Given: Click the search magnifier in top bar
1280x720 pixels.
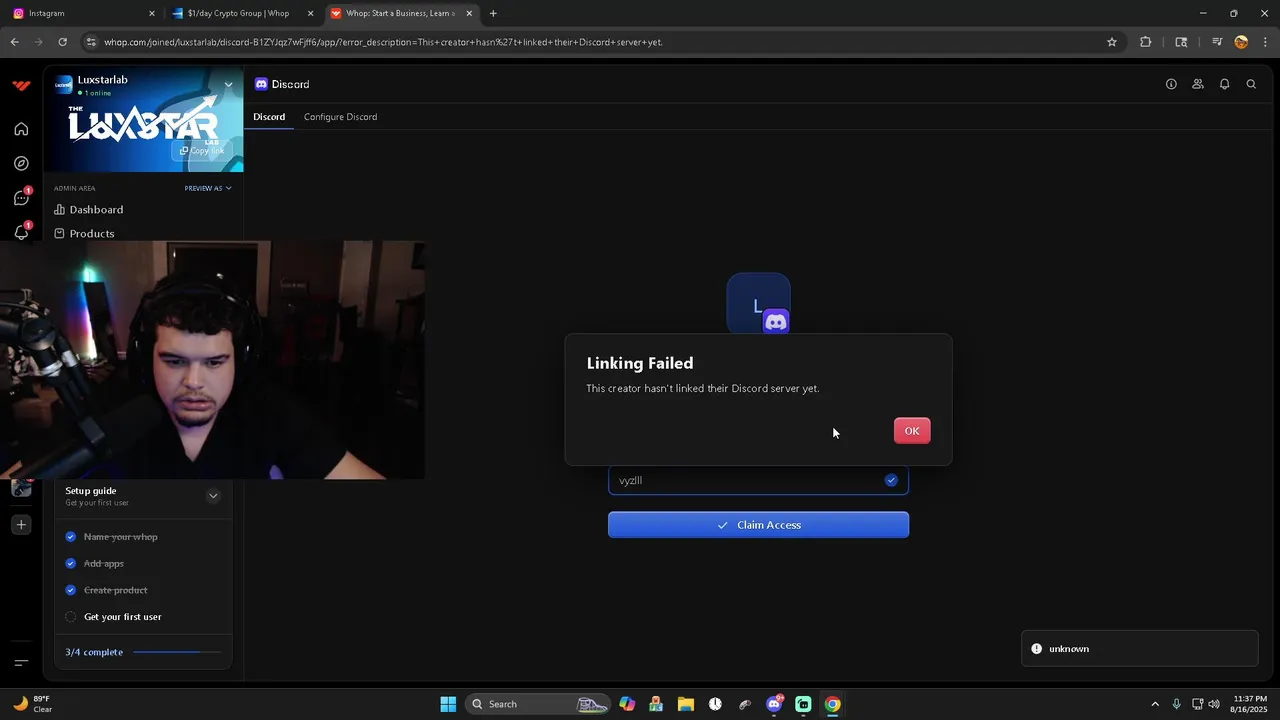Looking at the screenshot, I should (x=1251, y=84).
